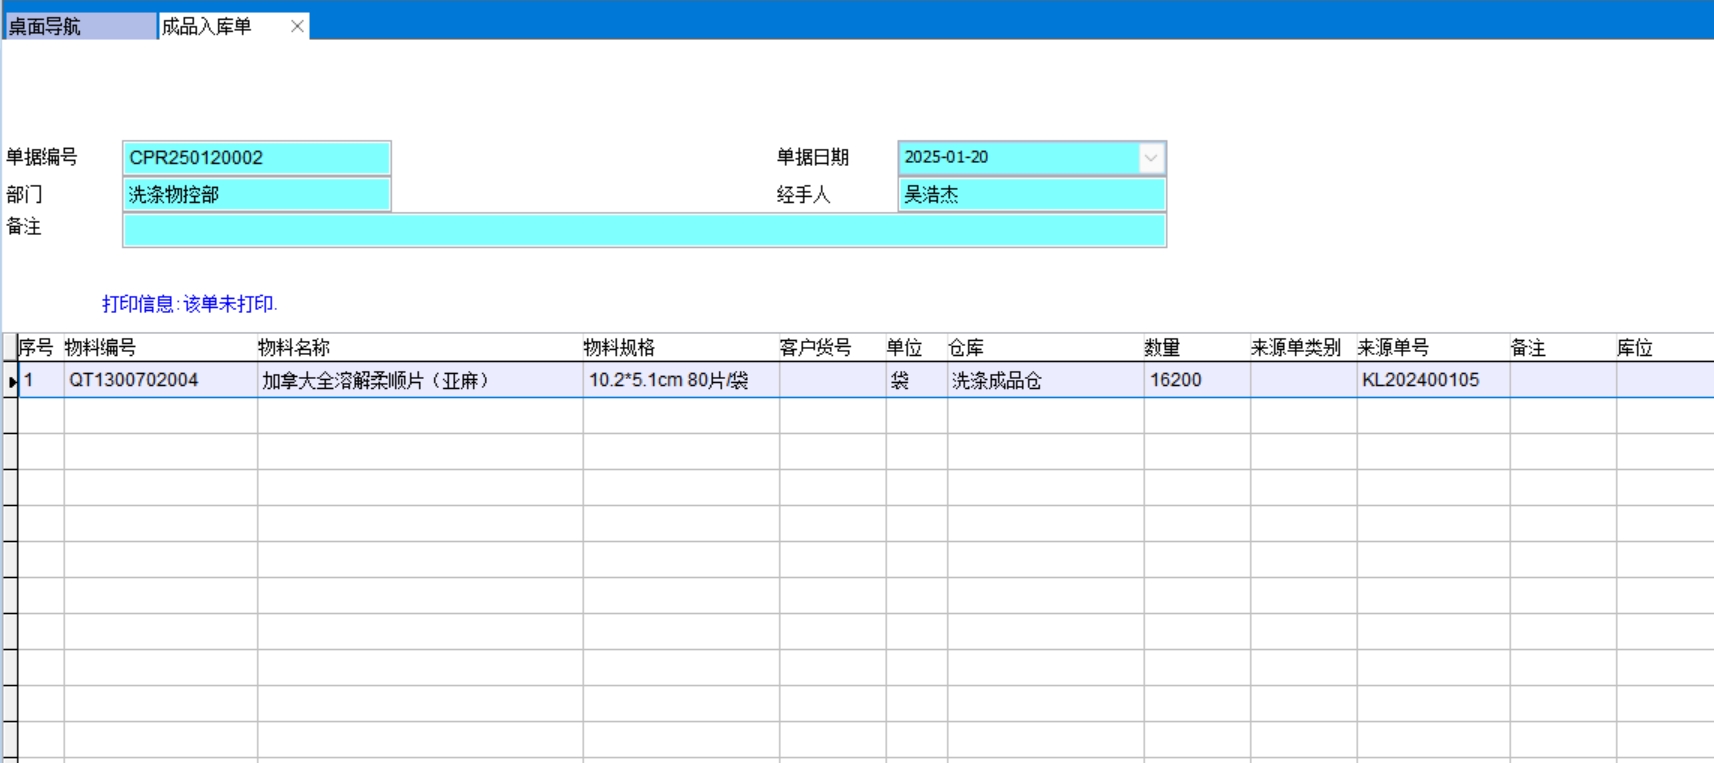
Task: Click the 库位 column header
Action: [x=1635, y=348]
